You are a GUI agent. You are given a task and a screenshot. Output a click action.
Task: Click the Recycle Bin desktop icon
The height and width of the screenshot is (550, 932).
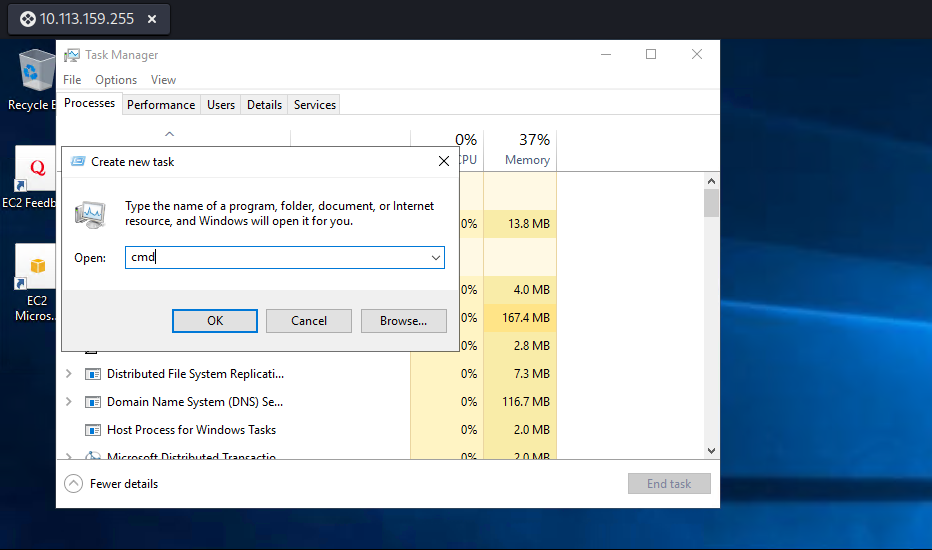point(36,72)
